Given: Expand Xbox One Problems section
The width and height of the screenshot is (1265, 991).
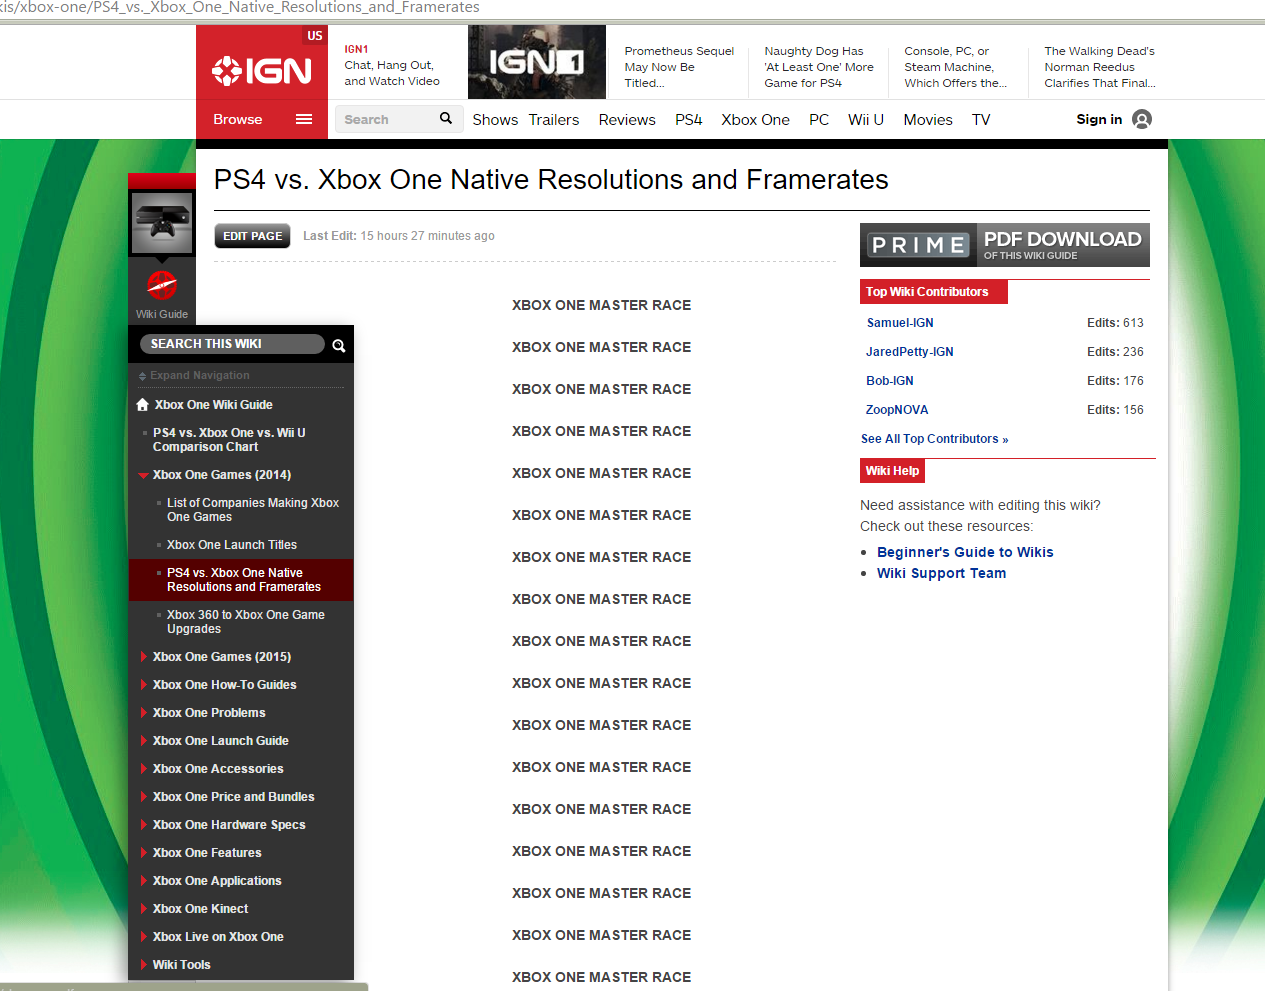Looking at the screenshot, I should click(x=144, y=713).
